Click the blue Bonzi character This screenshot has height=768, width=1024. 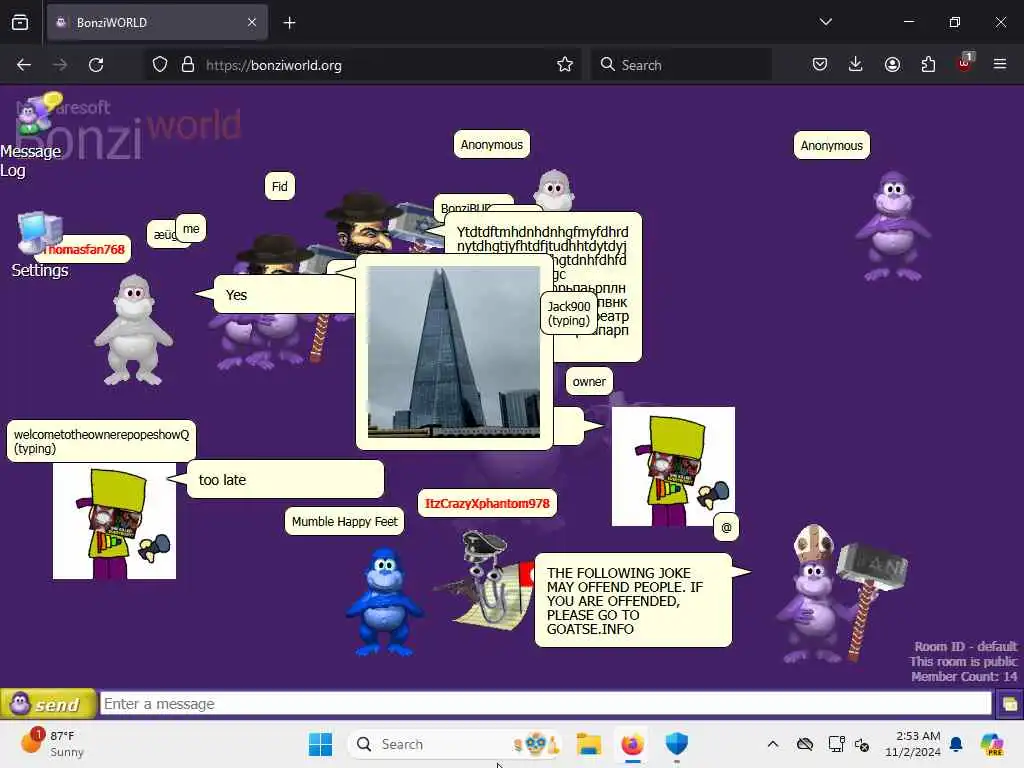[385, 601]
